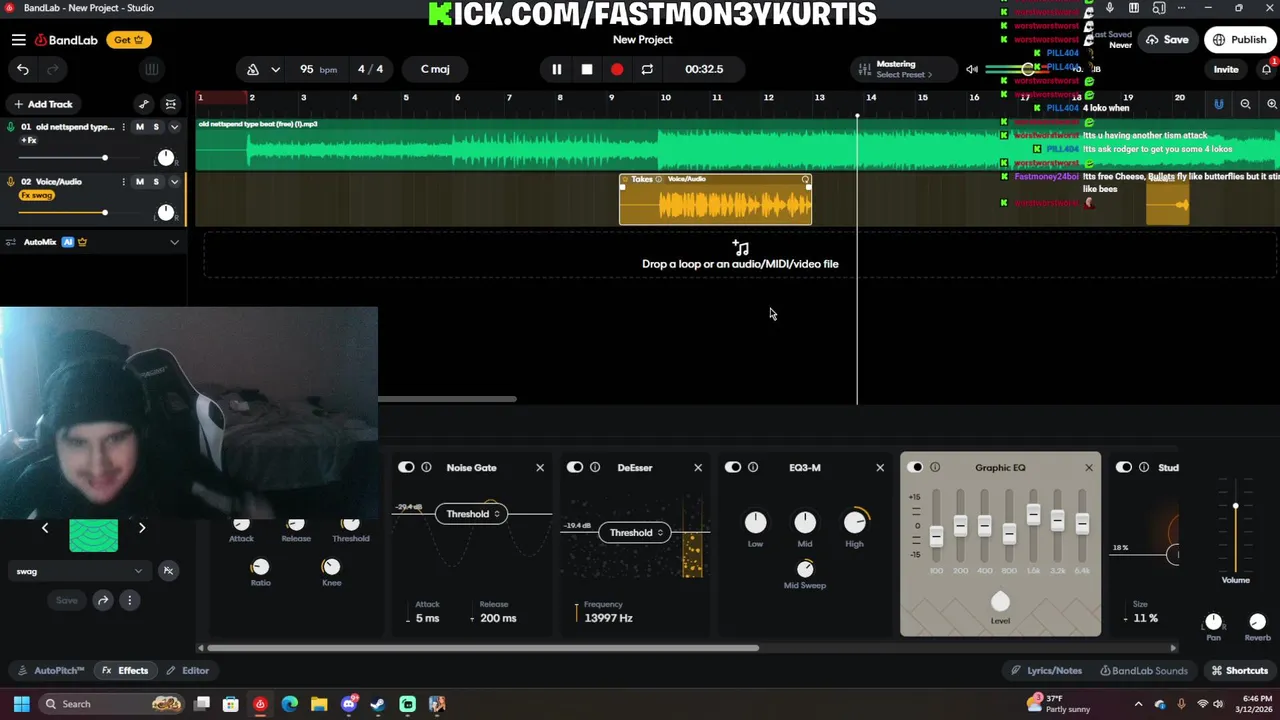Select the C maj key button
Image resolution: width=1280 pixels, height=720 pixels.
click(x=435, y=69)
